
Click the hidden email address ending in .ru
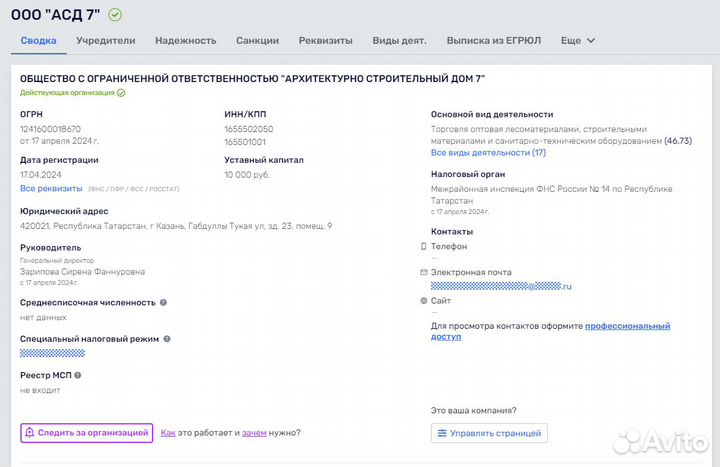pyautogui.click(x=500, y=286)
